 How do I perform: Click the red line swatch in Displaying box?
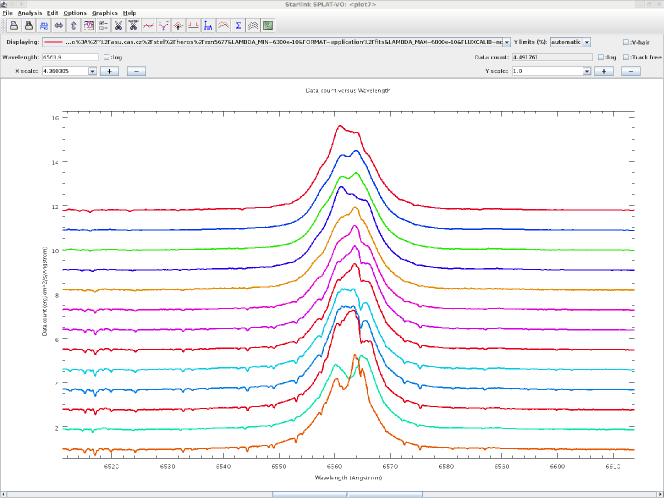pyautogui.click(x=53, y=42)
